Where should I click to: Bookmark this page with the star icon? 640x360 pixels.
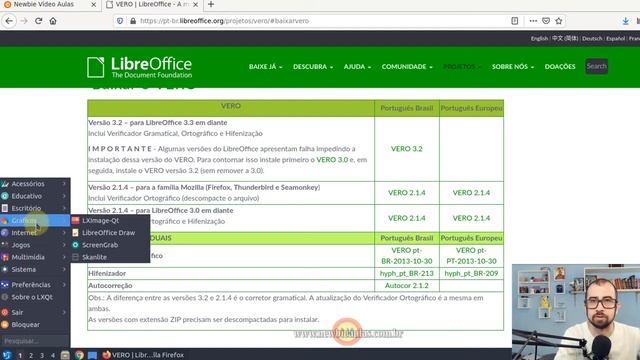(559, 21)
